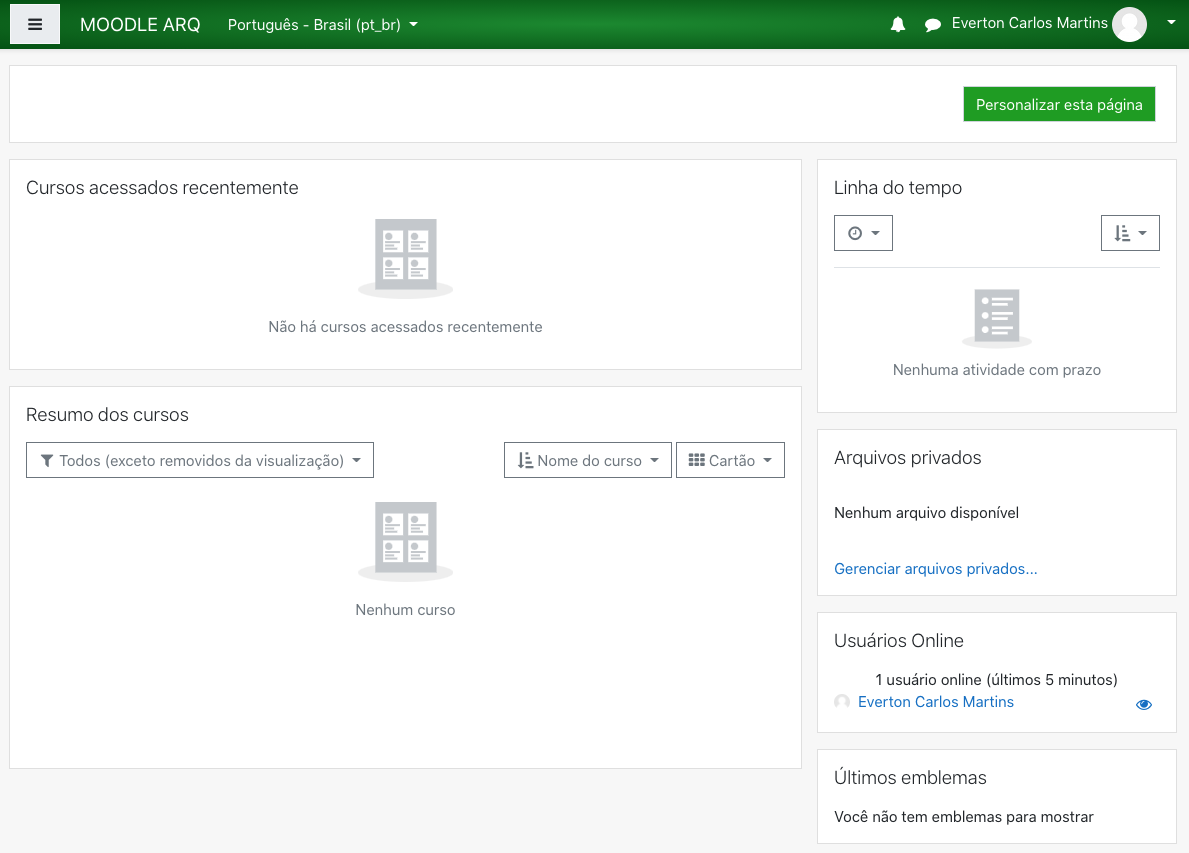Click 'Você não tem emblemas para mostrar' text
This screenshot has height=853, width=1189.
963,817
